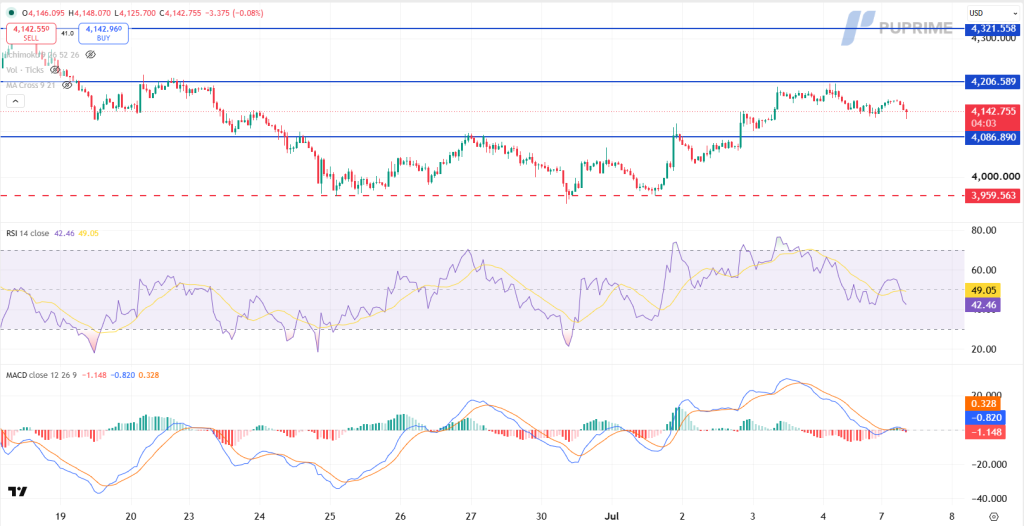Select the 3,959.563 red price label
The height and width of the screenshot is (526, 1024).
993,195
